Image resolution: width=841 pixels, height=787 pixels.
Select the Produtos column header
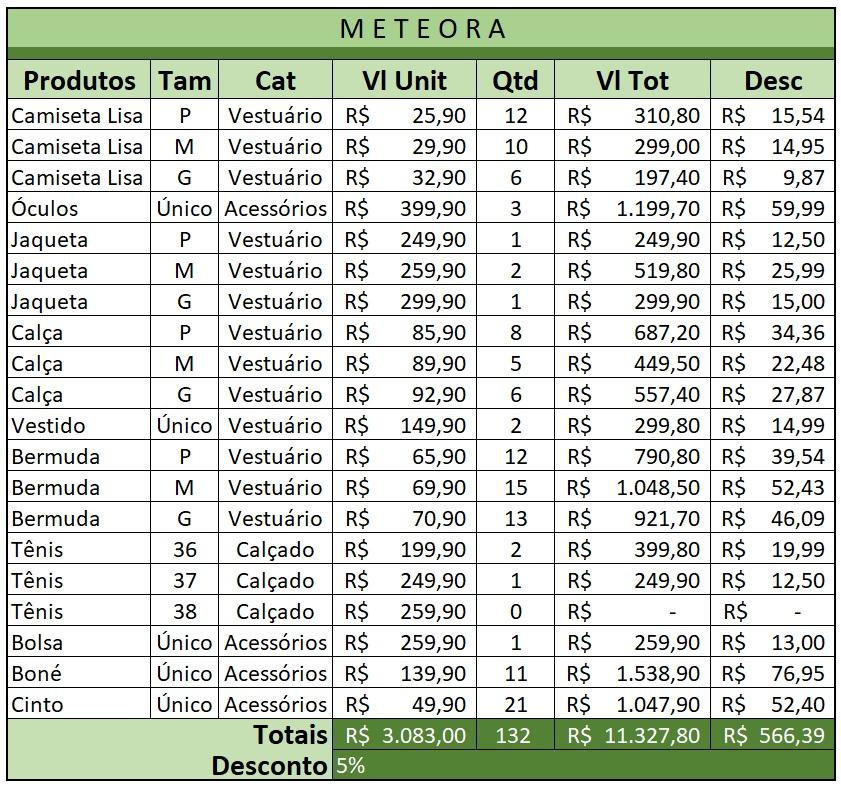[x=80, y=80]
